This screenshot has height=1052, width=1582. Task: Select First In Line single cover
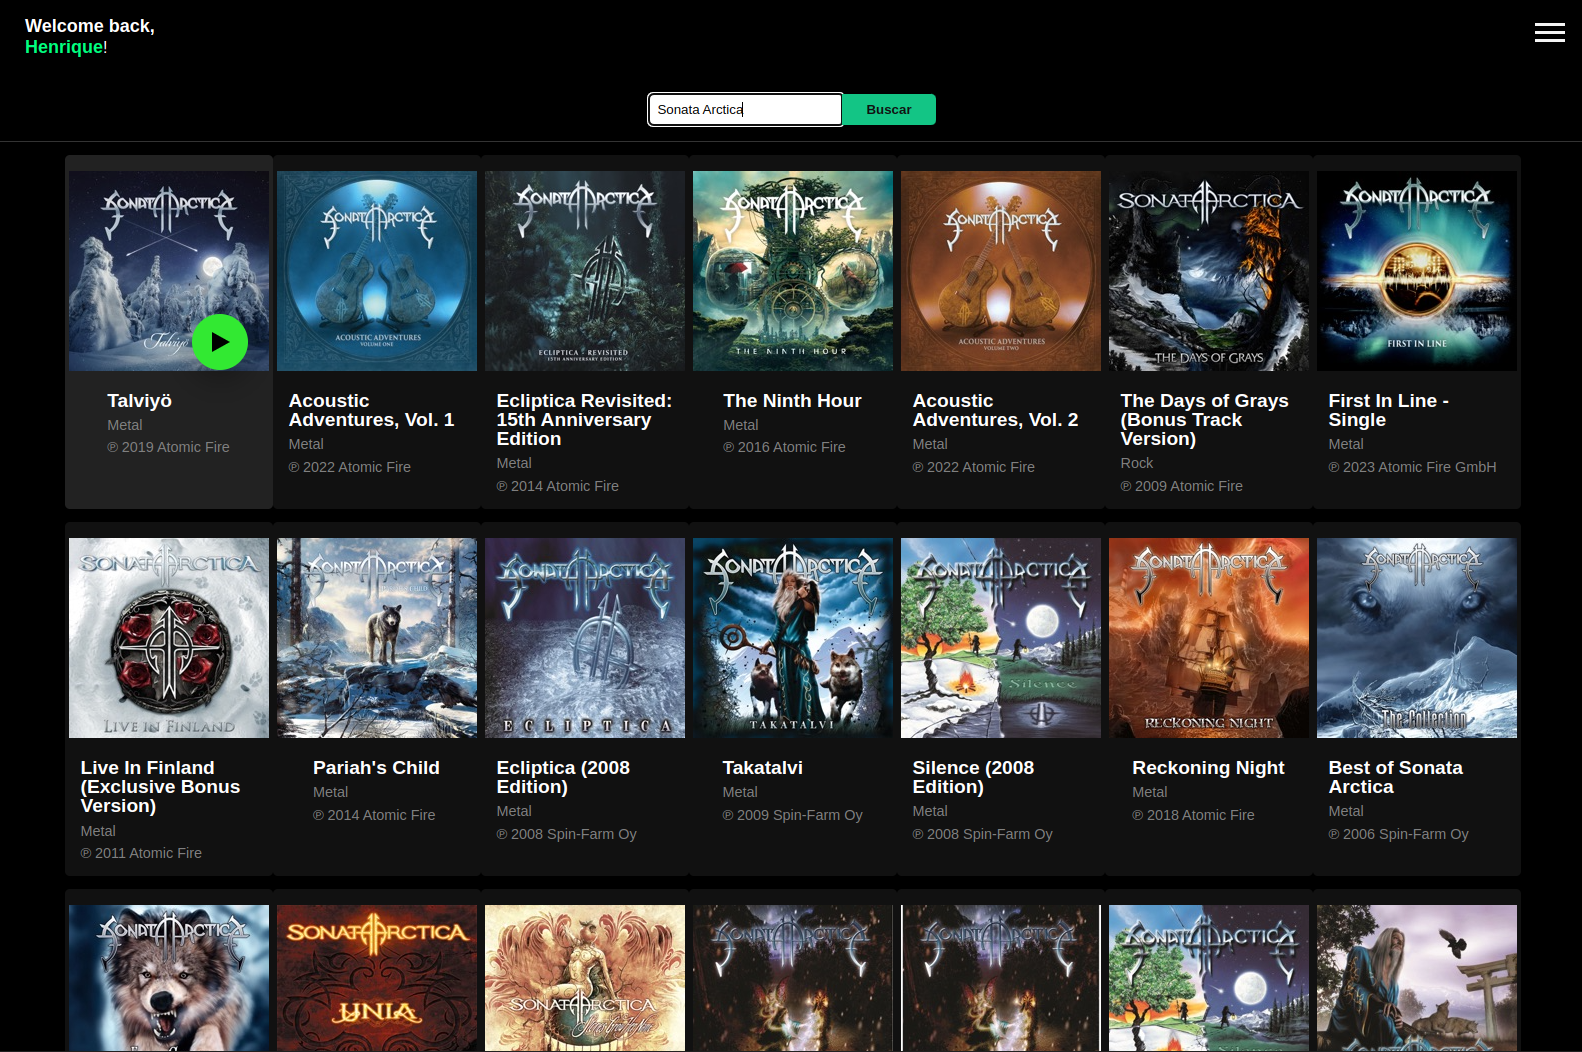click(x=1417, y=271)
